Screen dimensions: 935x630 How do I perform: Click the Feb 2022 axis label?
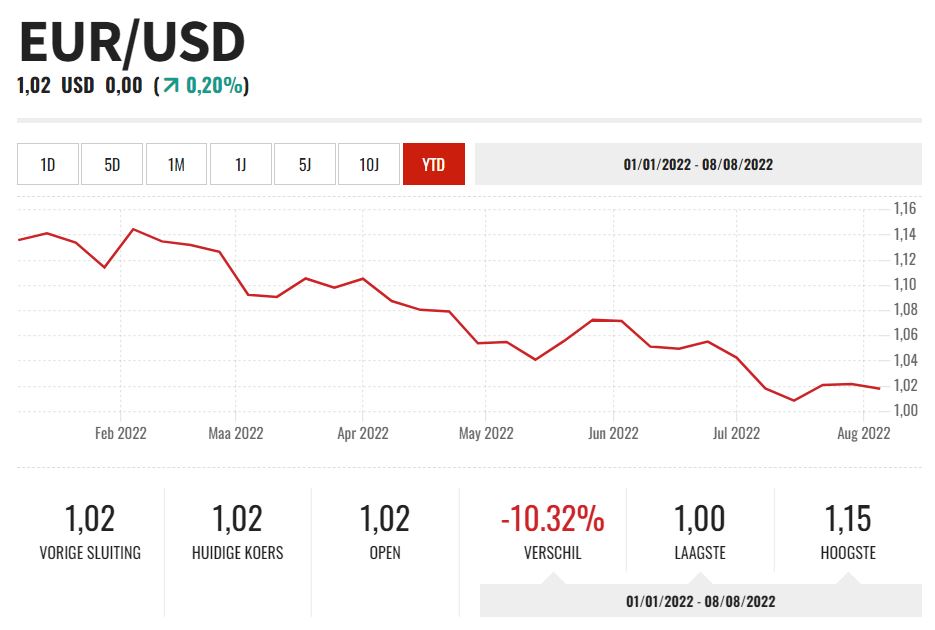[121, 433]
